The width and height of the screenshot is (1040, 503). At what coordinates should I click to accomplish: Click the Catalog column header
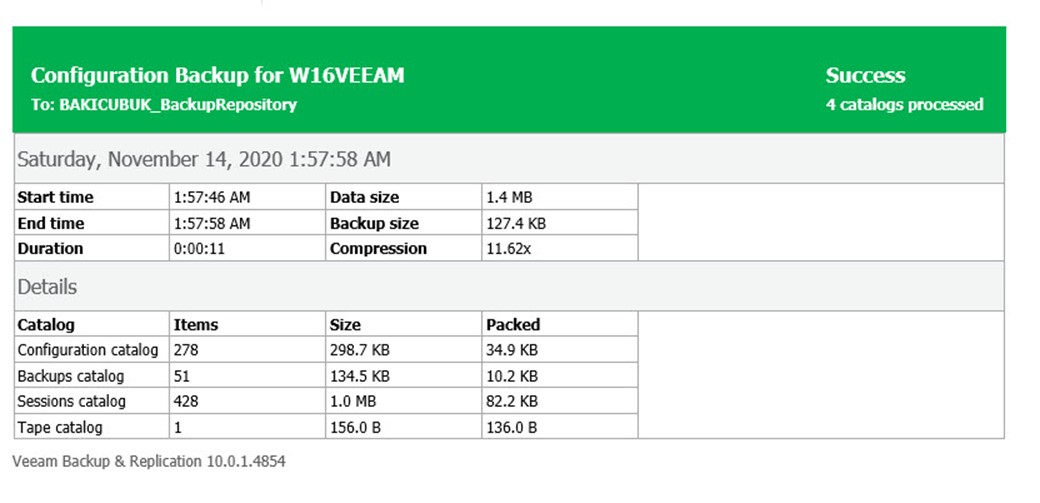tap(46, 325)
